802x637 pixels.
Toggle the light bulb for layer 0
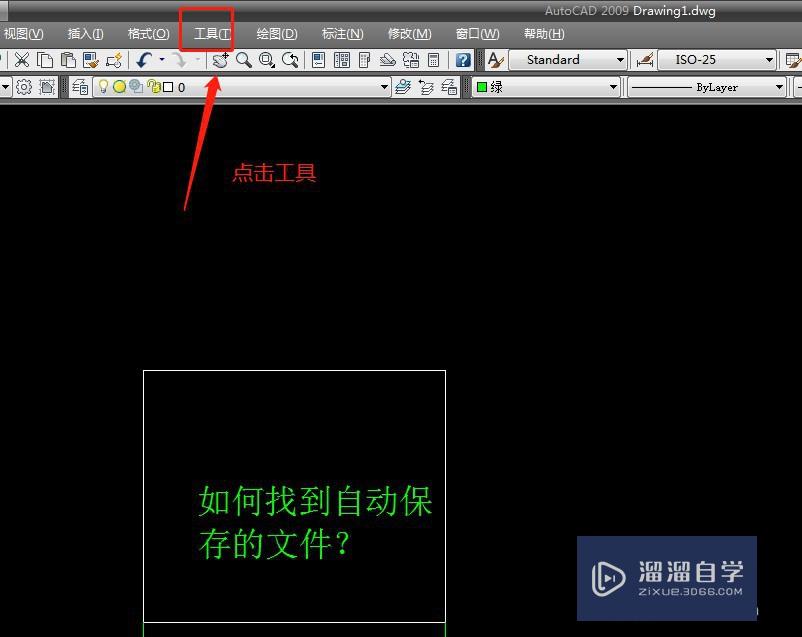[104, 86]
